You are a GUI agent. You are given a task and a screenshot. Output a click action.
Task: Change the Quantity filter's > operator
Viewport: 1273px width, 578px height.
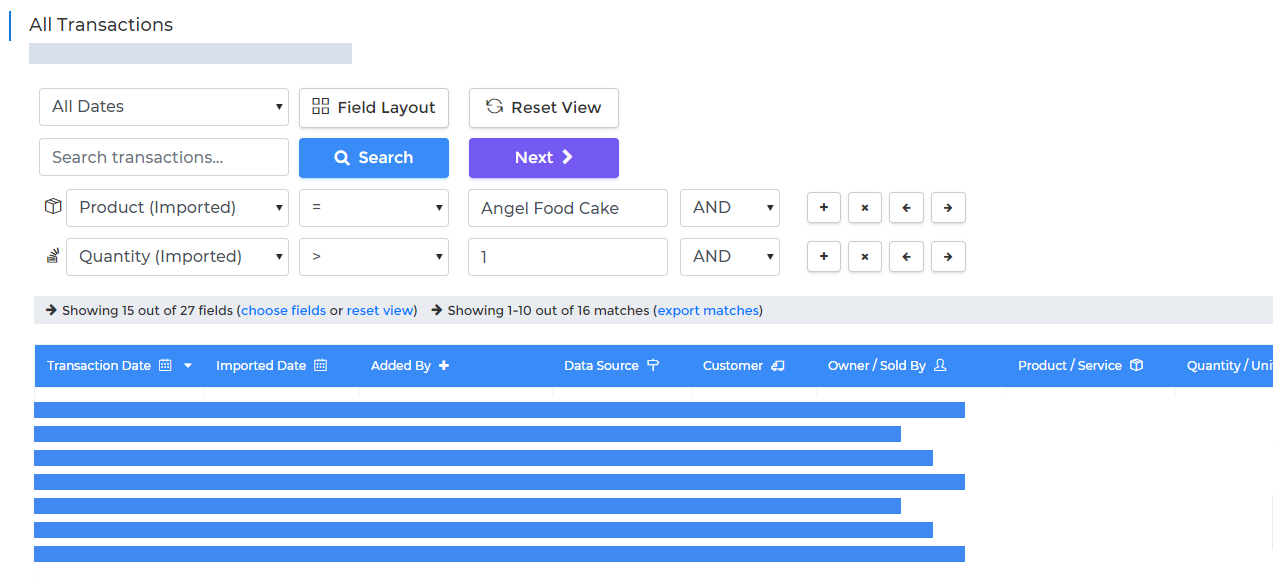coord(373,257)
